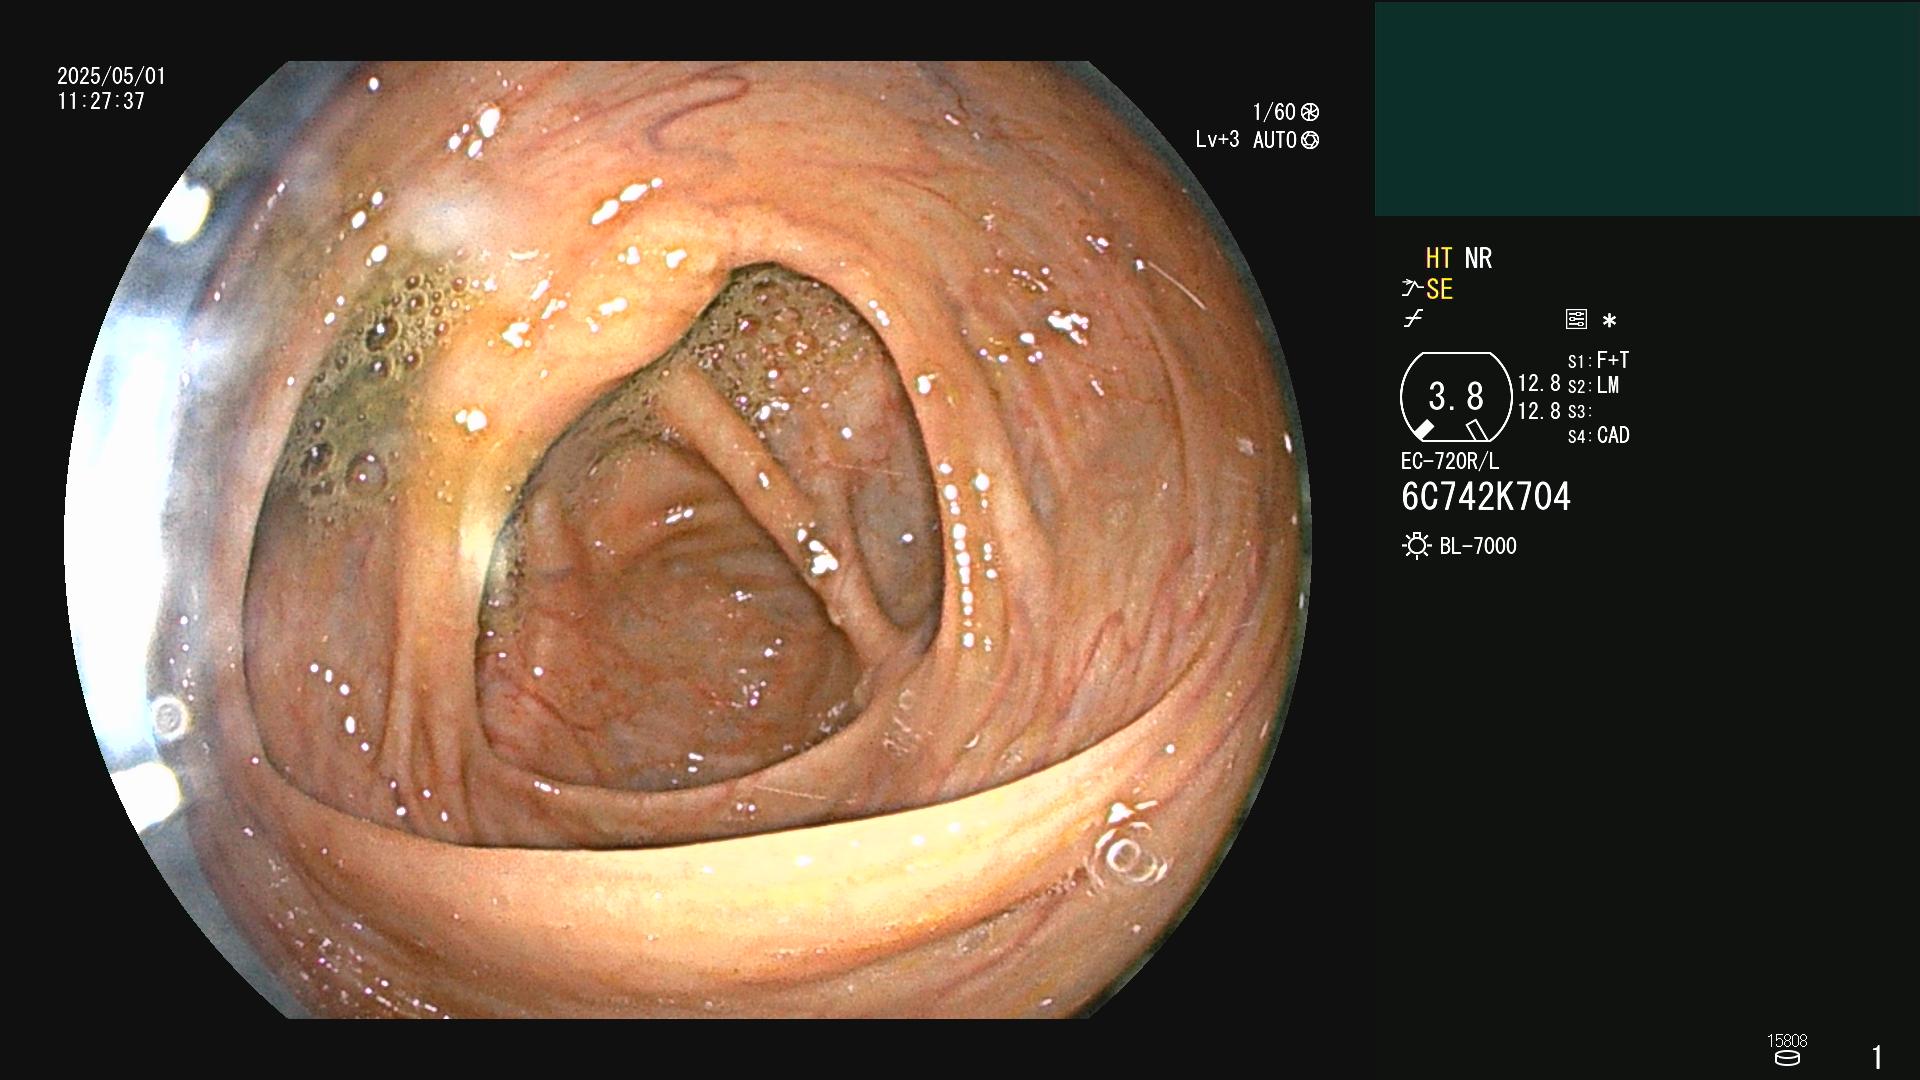Image resolution: width=1920 pixels, height=1080 pixels.
Task: Click the upper 12.8 value
Action: coord(1539,383)
